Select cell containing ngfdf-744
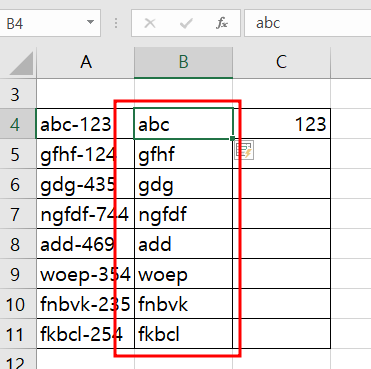 85,214
